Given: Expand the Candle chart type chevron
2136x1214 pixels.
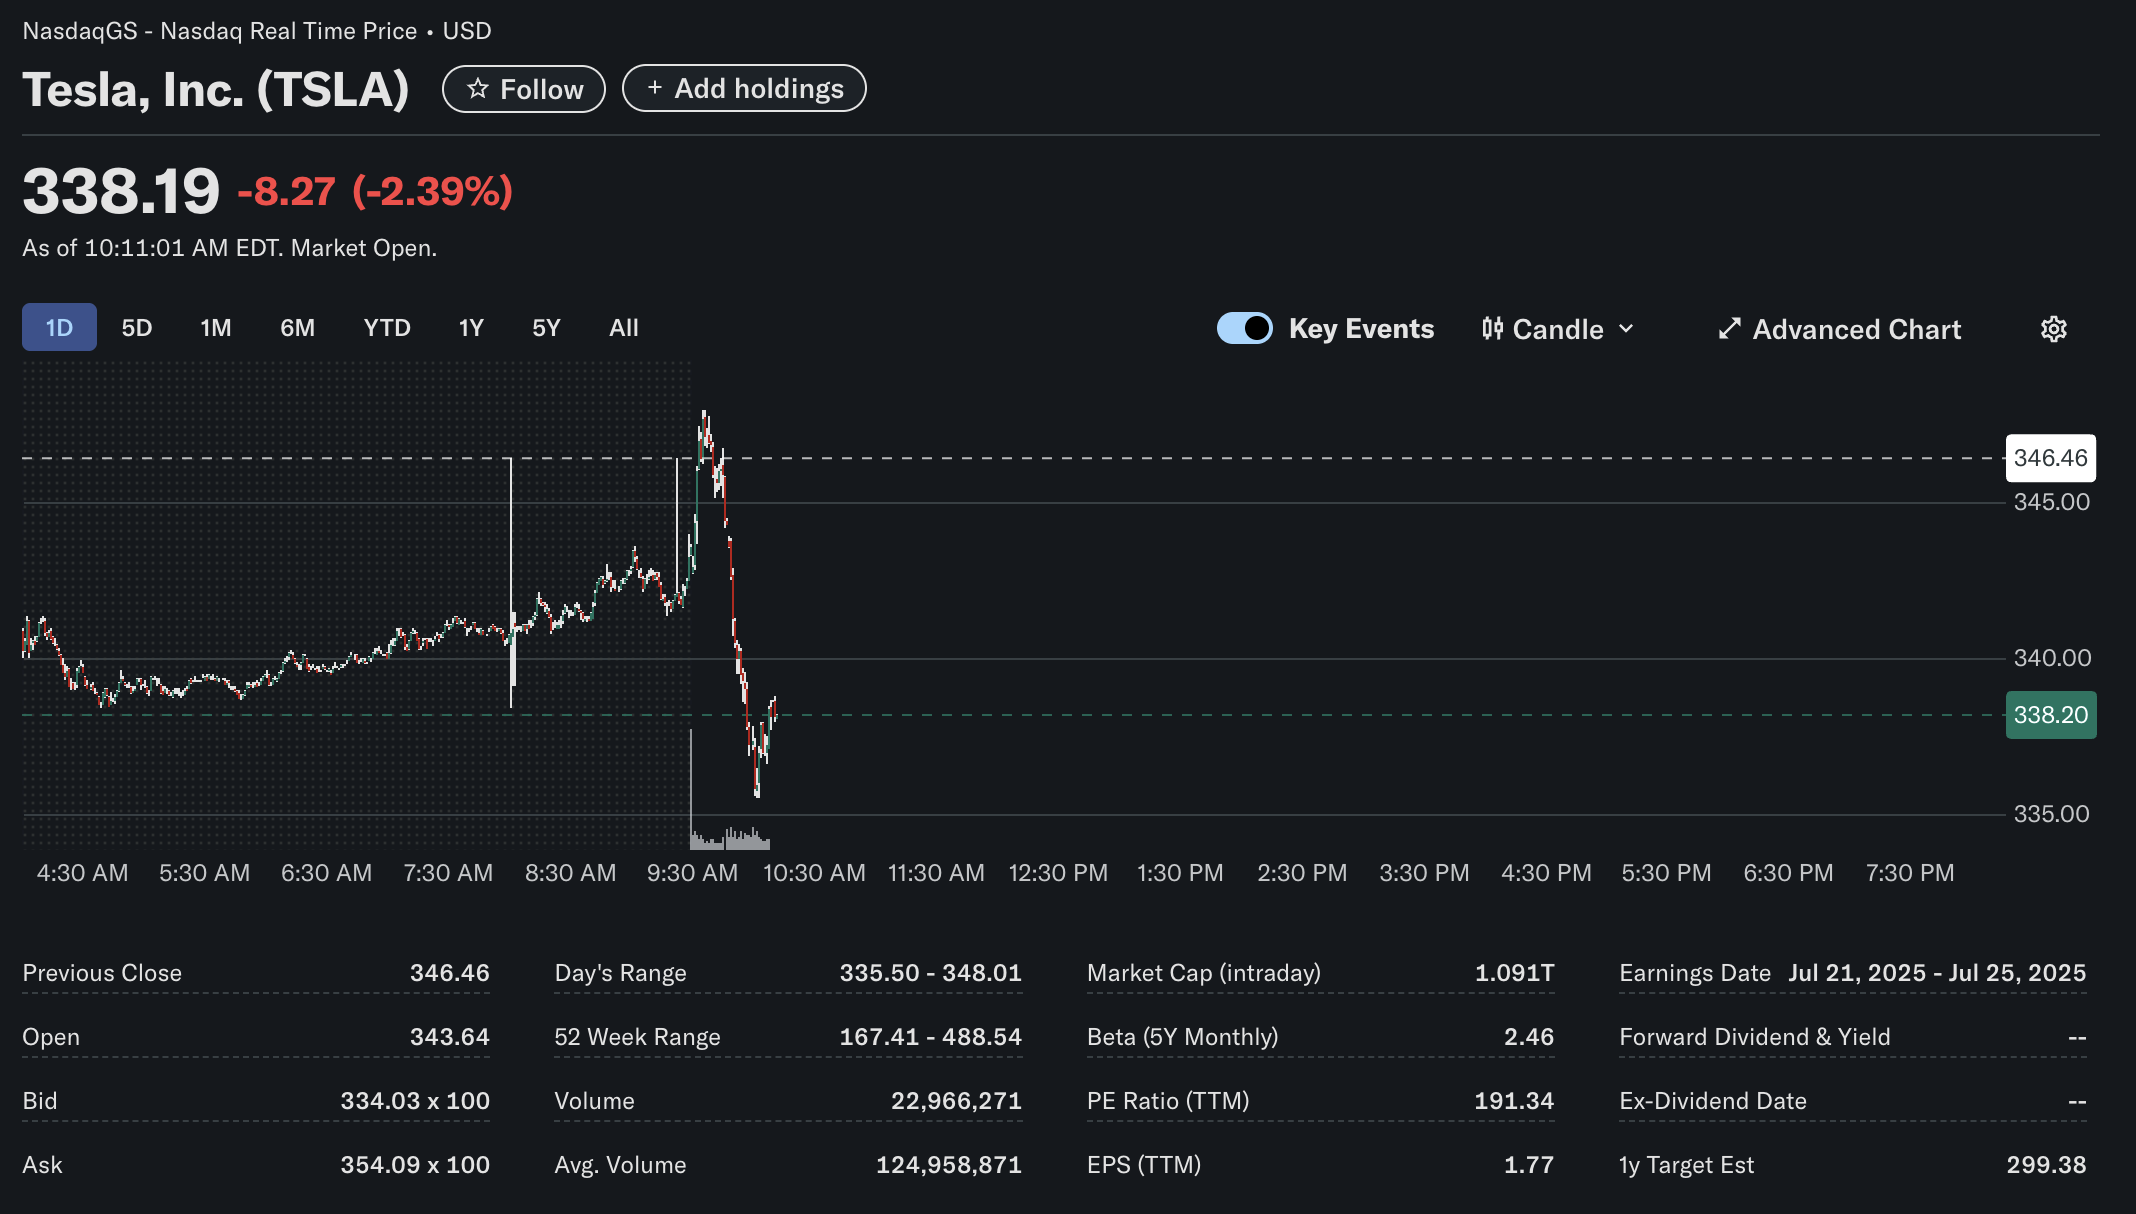Looking at the screenshot, I should [x=1626, y=329].
